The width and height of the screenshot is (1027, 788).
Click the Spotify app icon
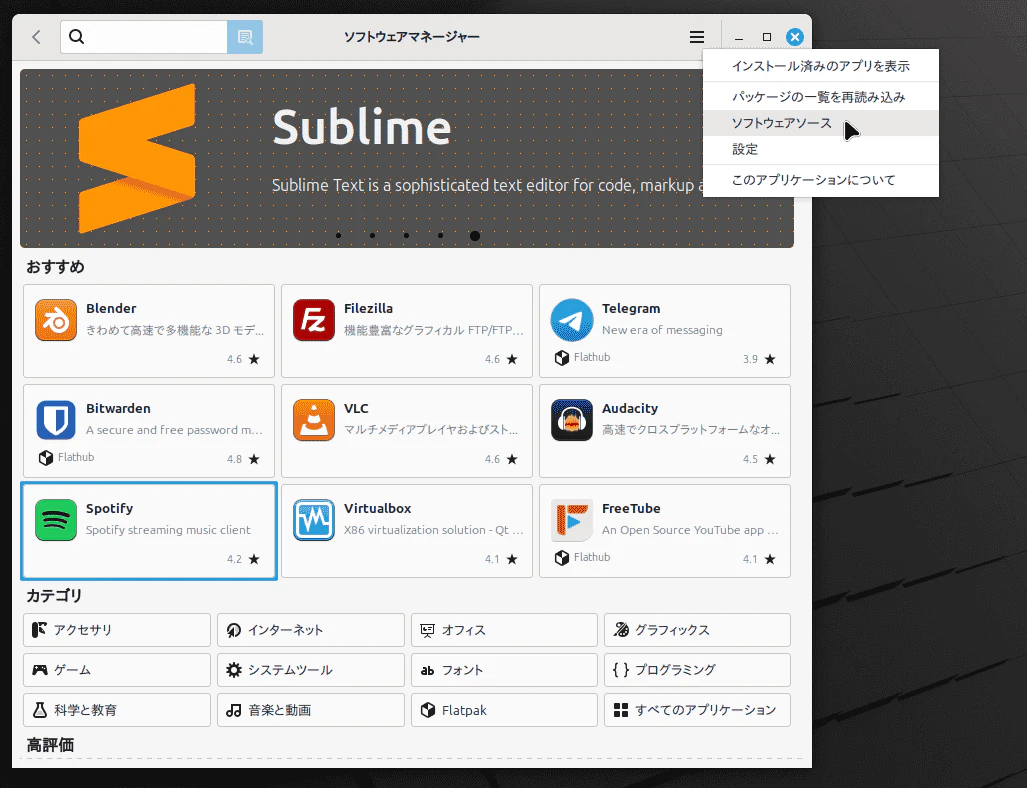[x=56, y=520]
